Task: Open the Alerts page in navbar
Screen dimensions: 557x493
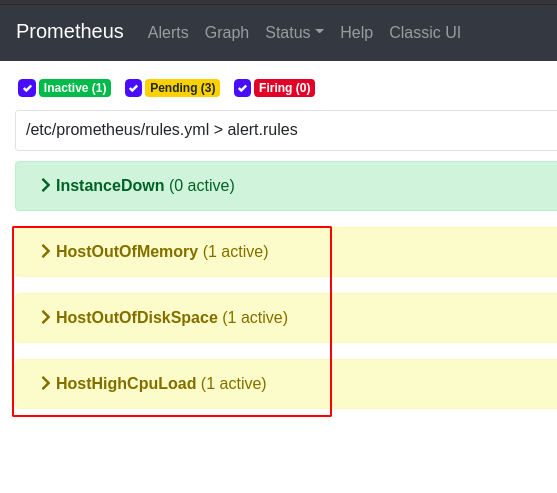Action: click(168, 32)
